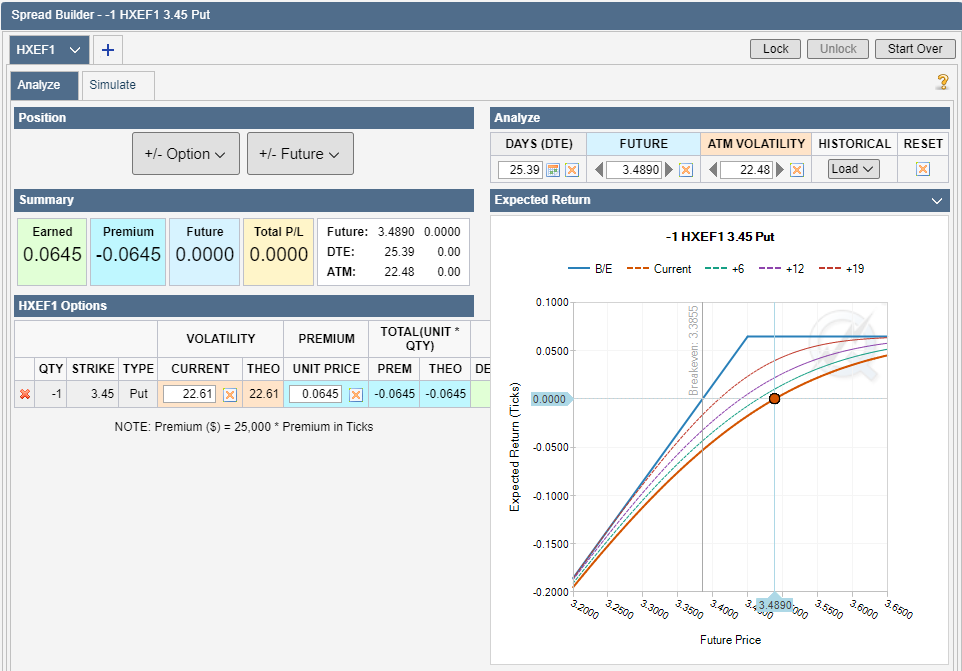Reset the ATM Volatility value
Image resolution: width=962 pixels, height=671 pixels.
797,170
